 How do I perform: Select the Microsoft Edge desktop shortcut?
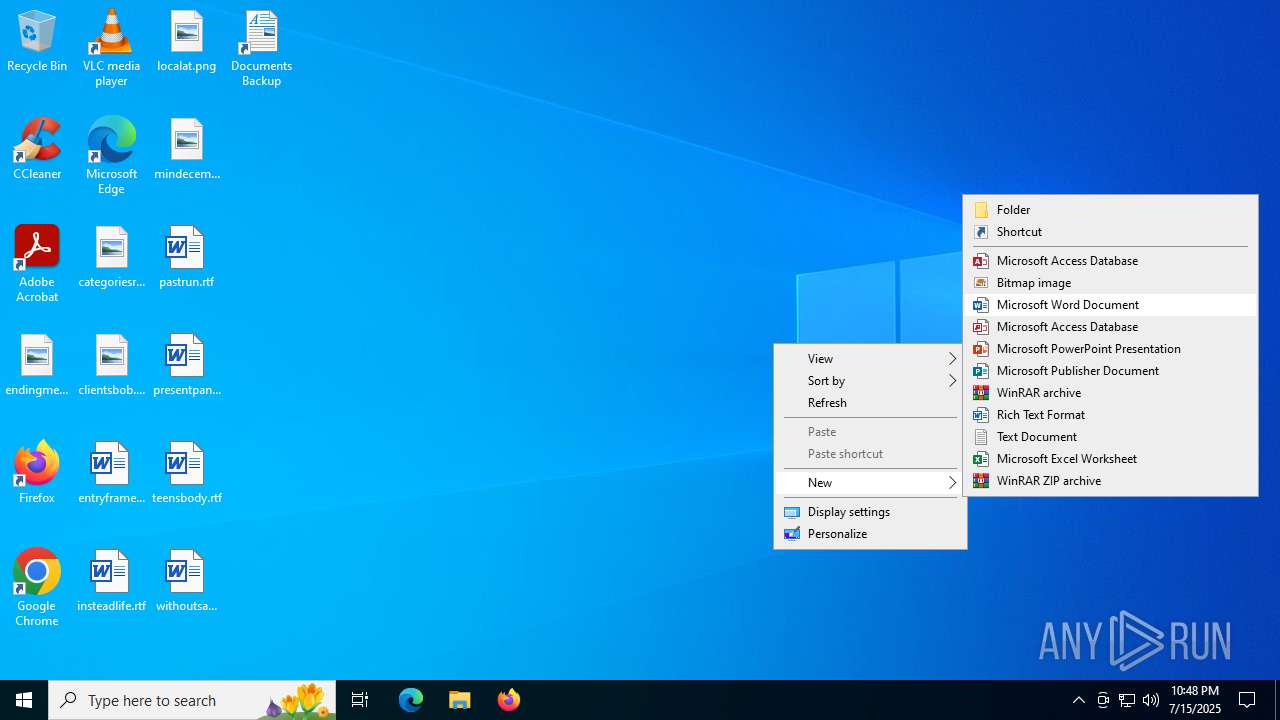click(111, 156)
